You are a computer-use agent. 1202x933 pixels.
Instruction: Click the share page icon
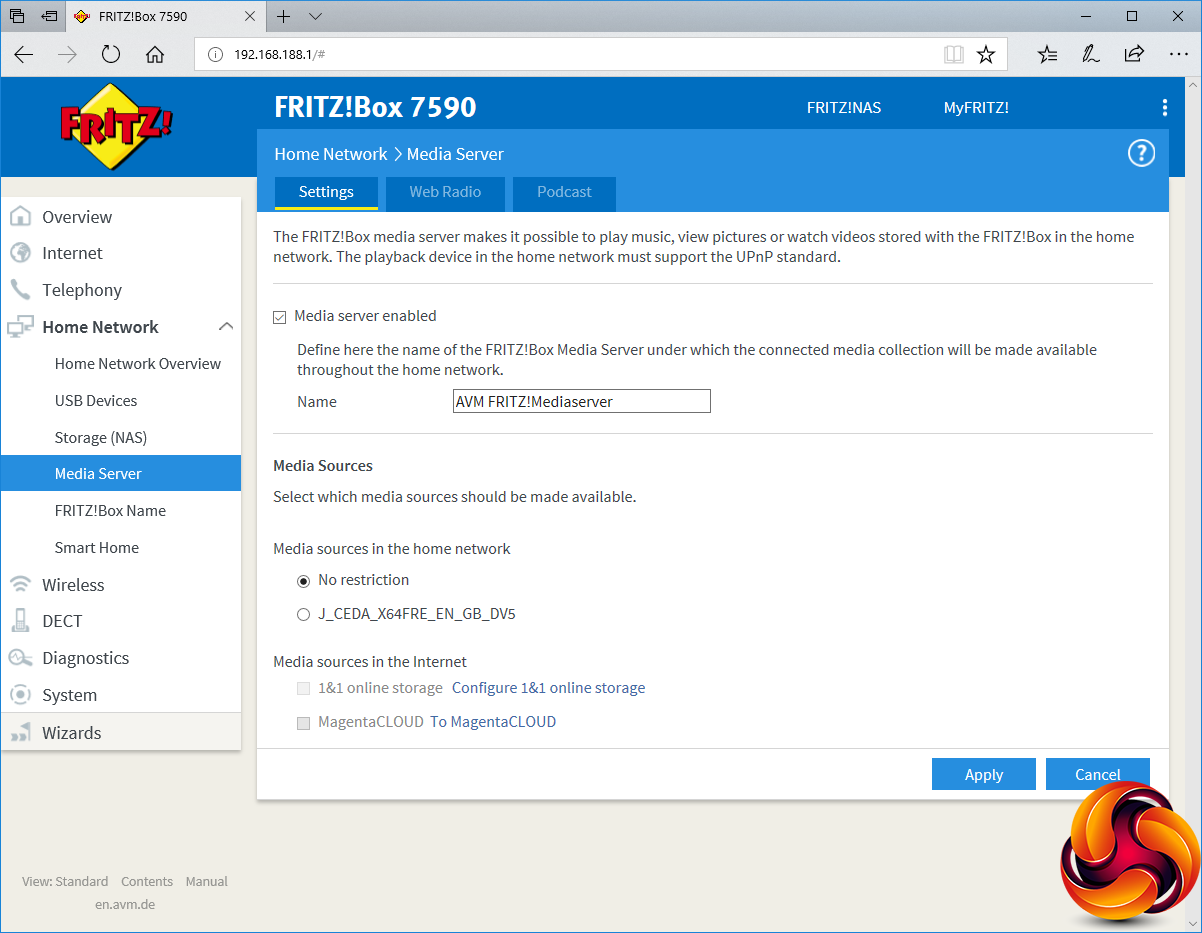(x=1134, y=54)
